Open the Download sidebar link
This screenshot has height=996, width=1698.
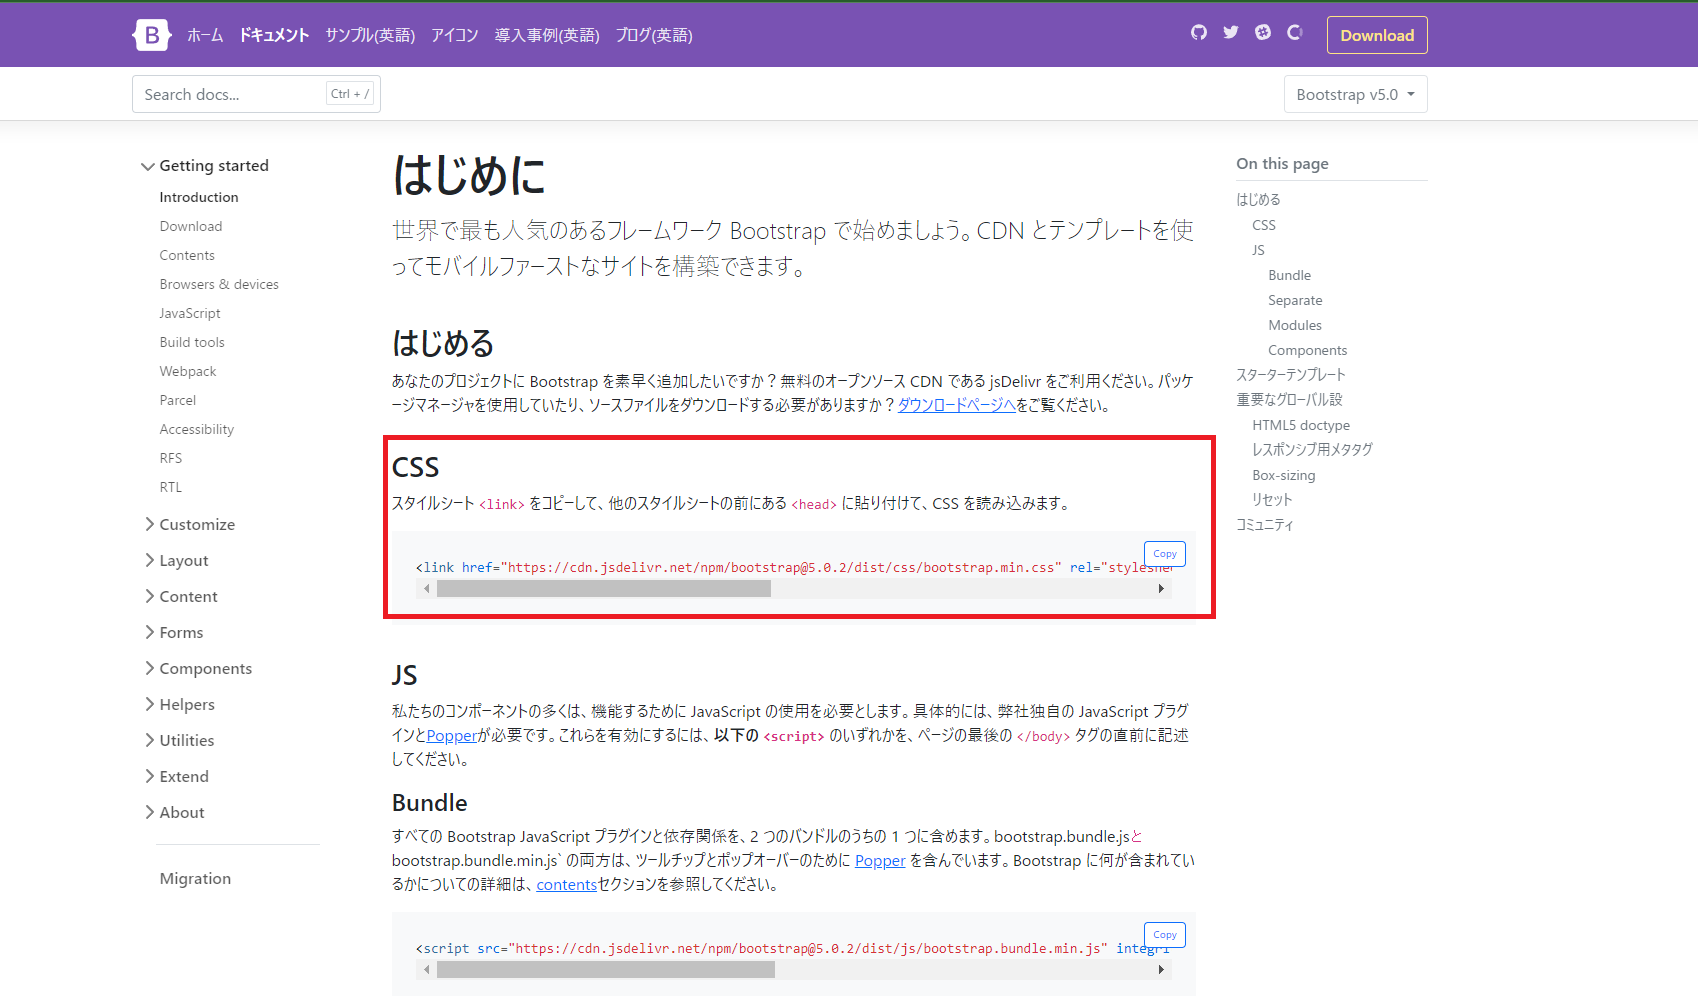click(x=191, y=226)
